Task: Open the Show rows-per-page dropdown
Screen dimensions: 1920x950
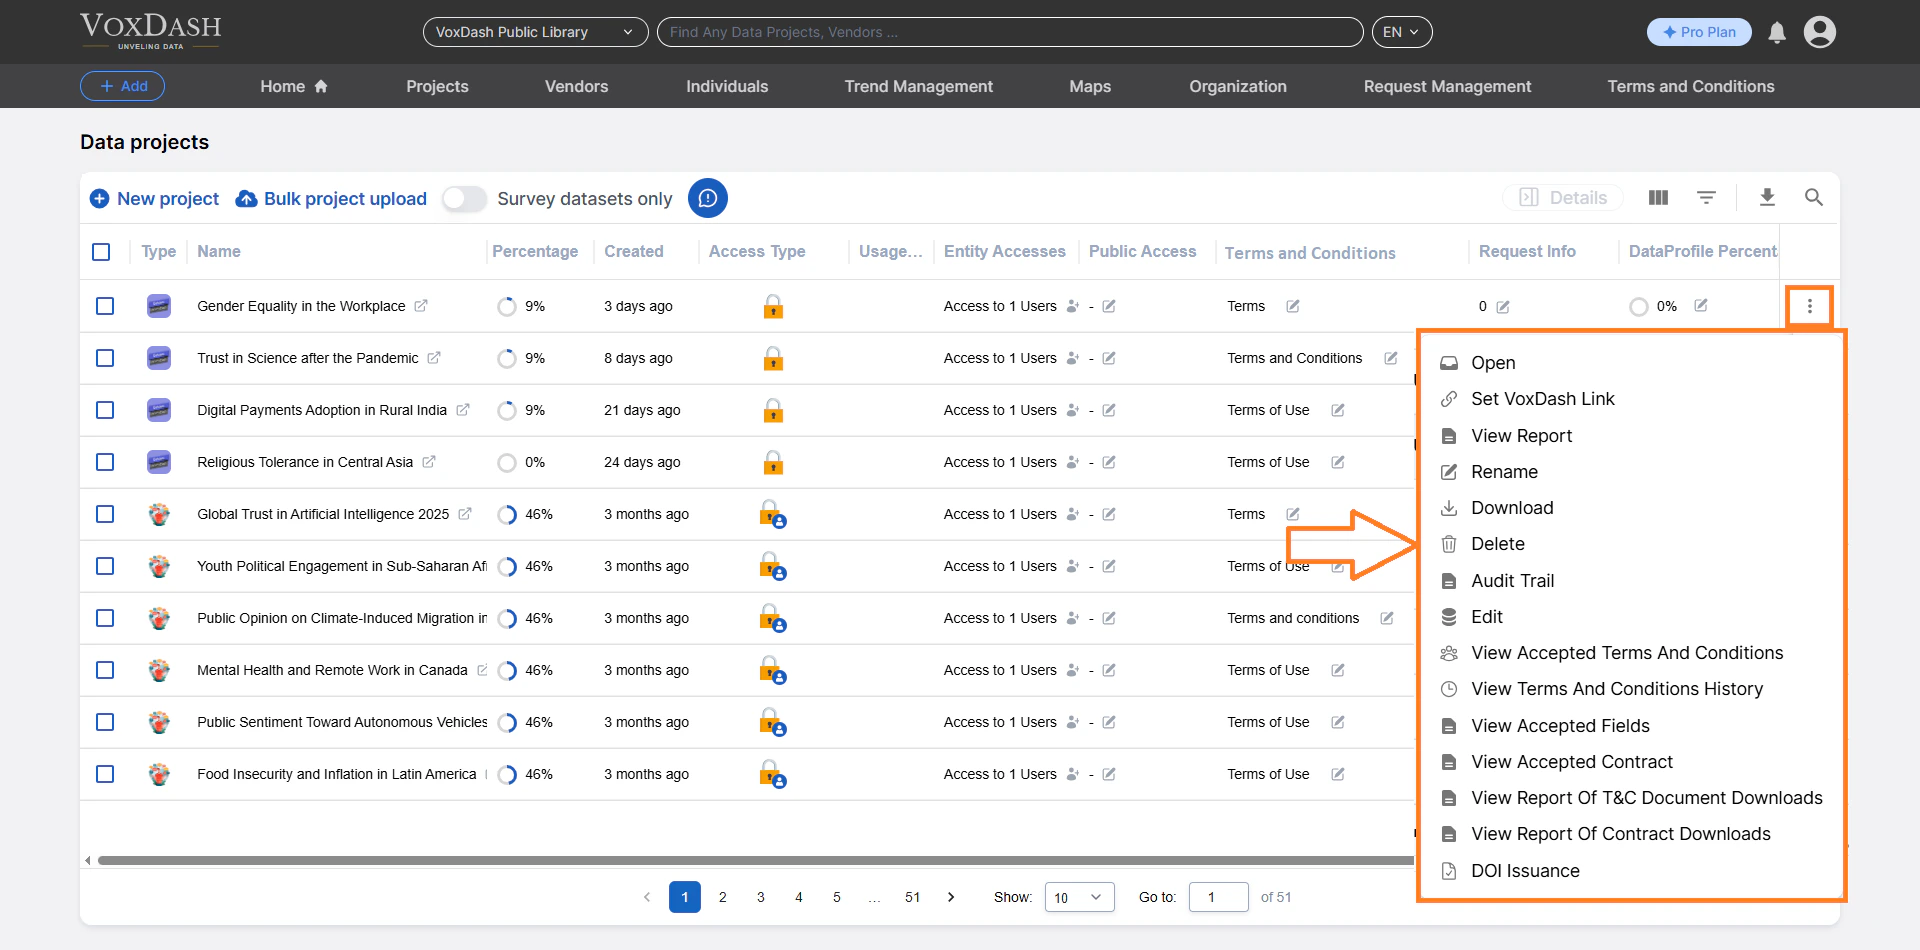Action: click(x=1080, y=897)
